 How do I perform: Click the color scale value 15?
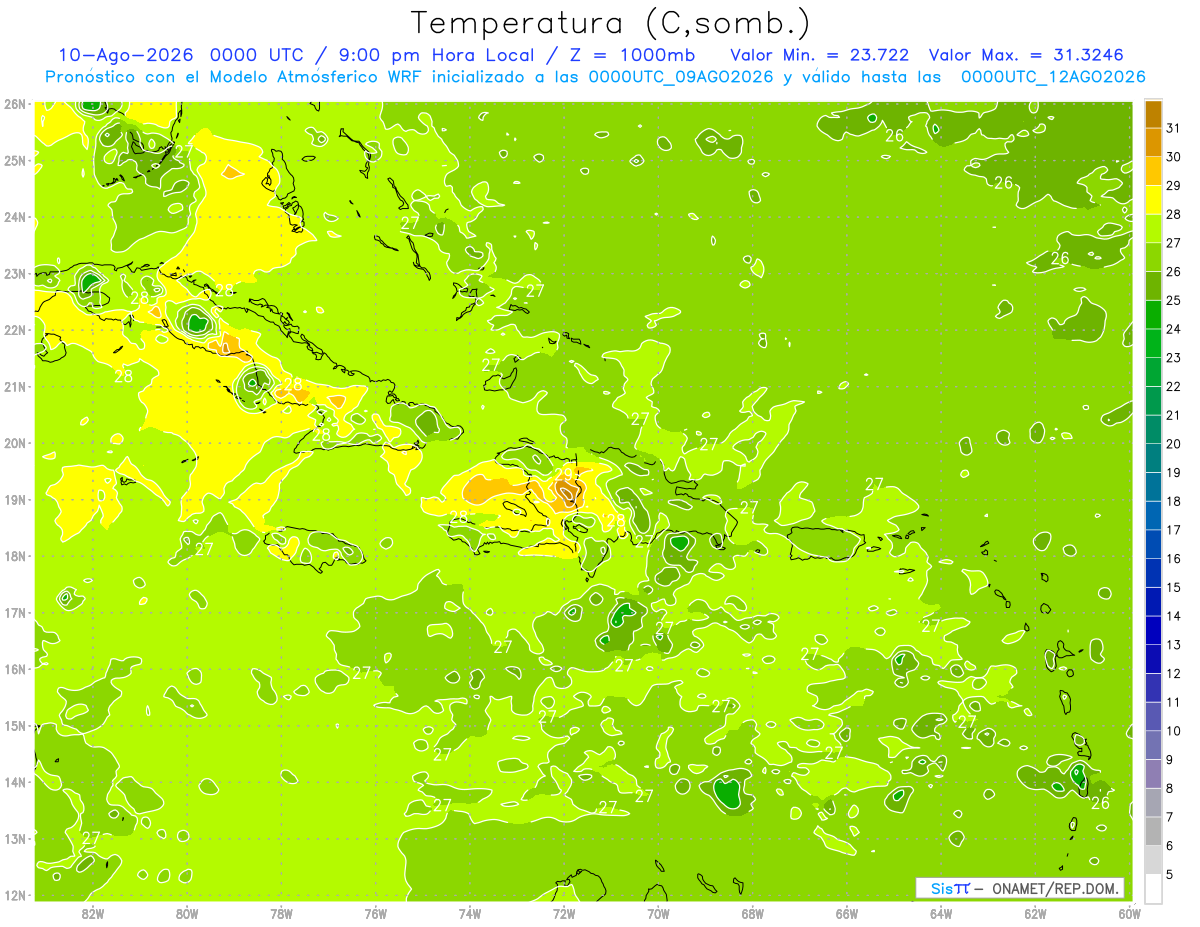pyautogui.click(x=1174, y=587)
